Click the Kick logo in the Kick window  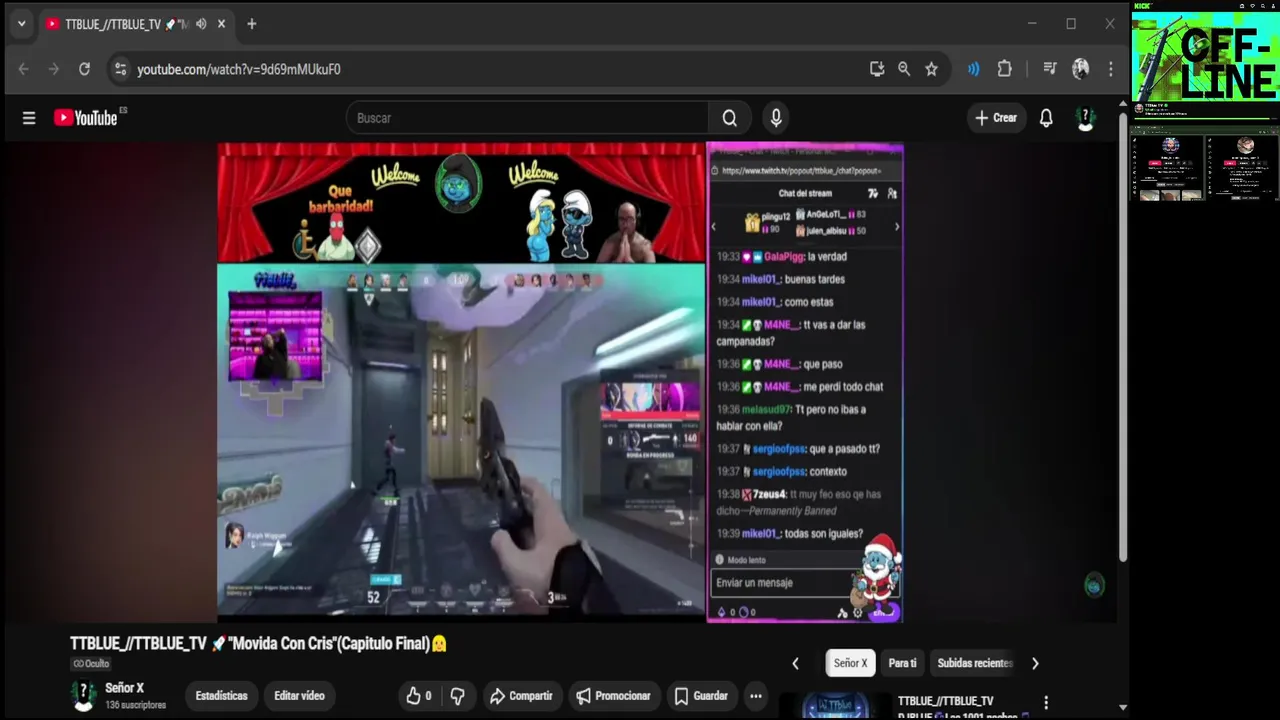(x=1142, y=6)
